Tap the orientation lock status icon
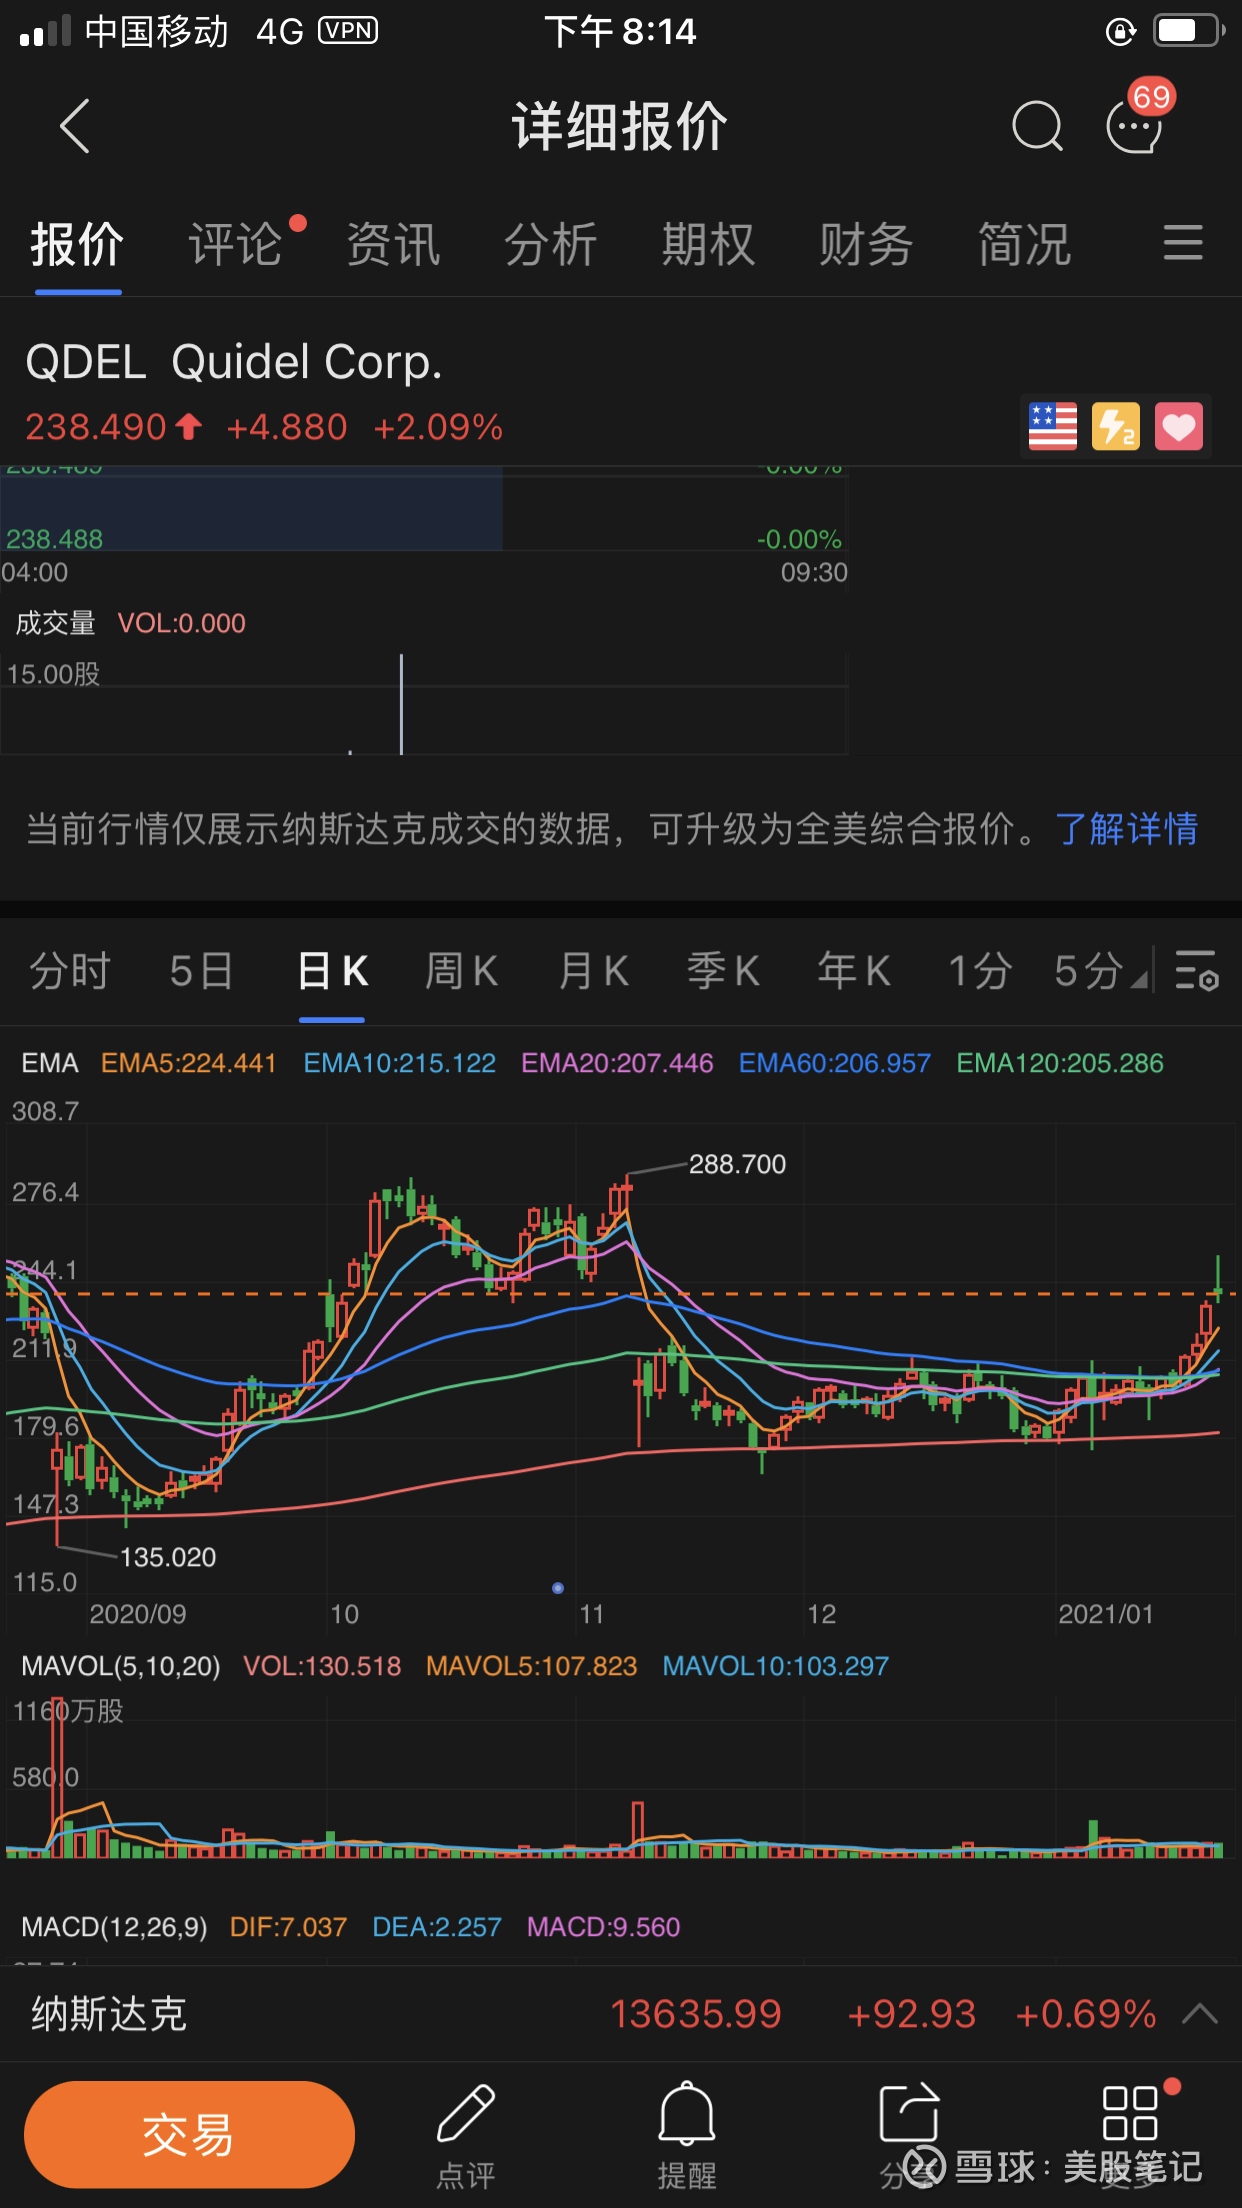Screen dimensions: 1242x2208 click(1121, 31)
